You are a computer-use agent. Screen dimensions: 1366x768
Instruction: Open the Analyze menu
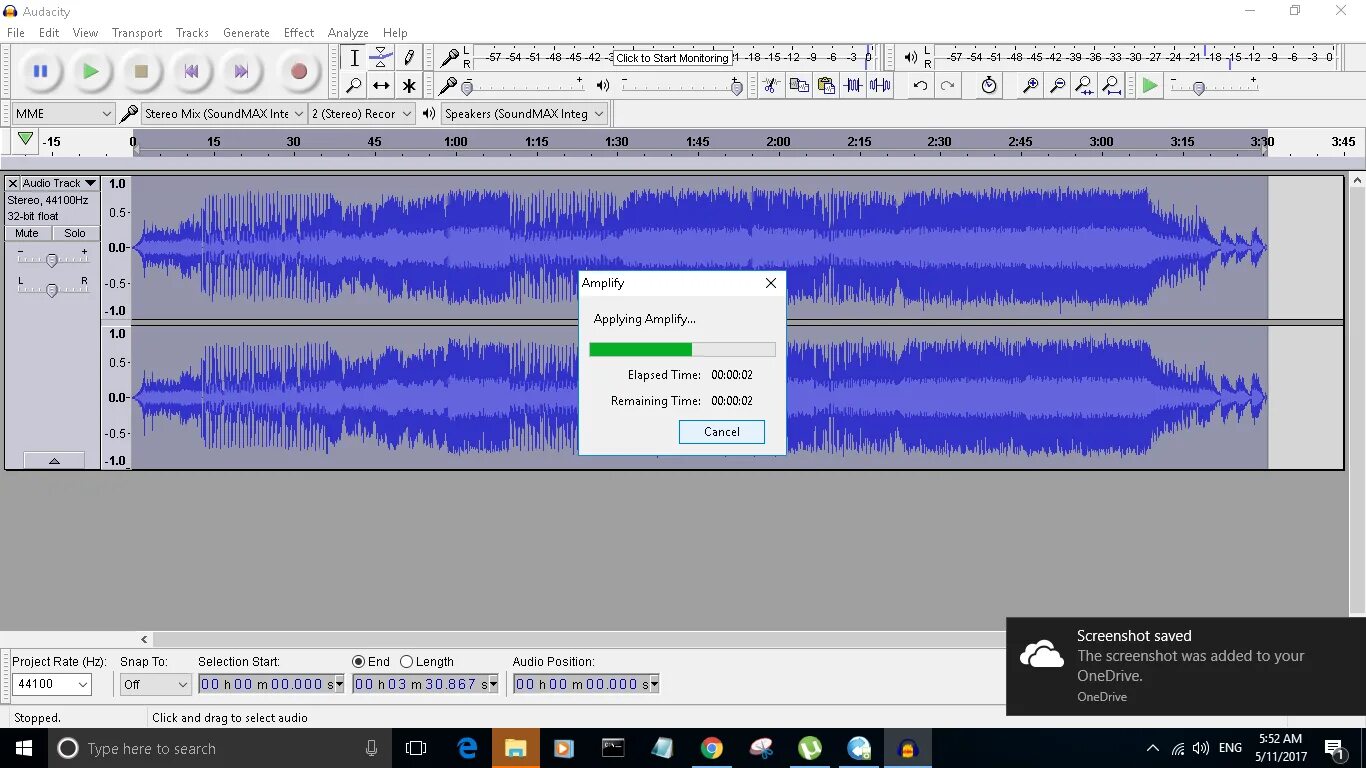click(348, 33)
